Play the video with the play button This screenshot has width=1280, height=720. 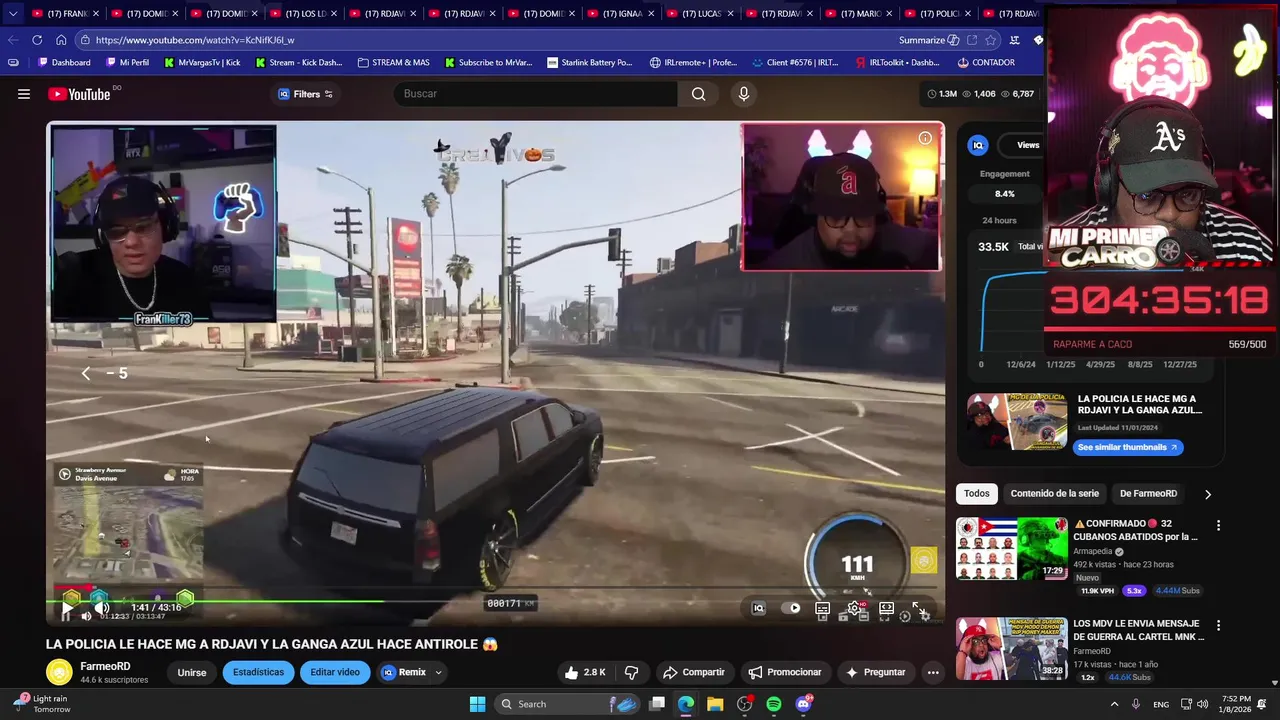[x=67, y=608]
